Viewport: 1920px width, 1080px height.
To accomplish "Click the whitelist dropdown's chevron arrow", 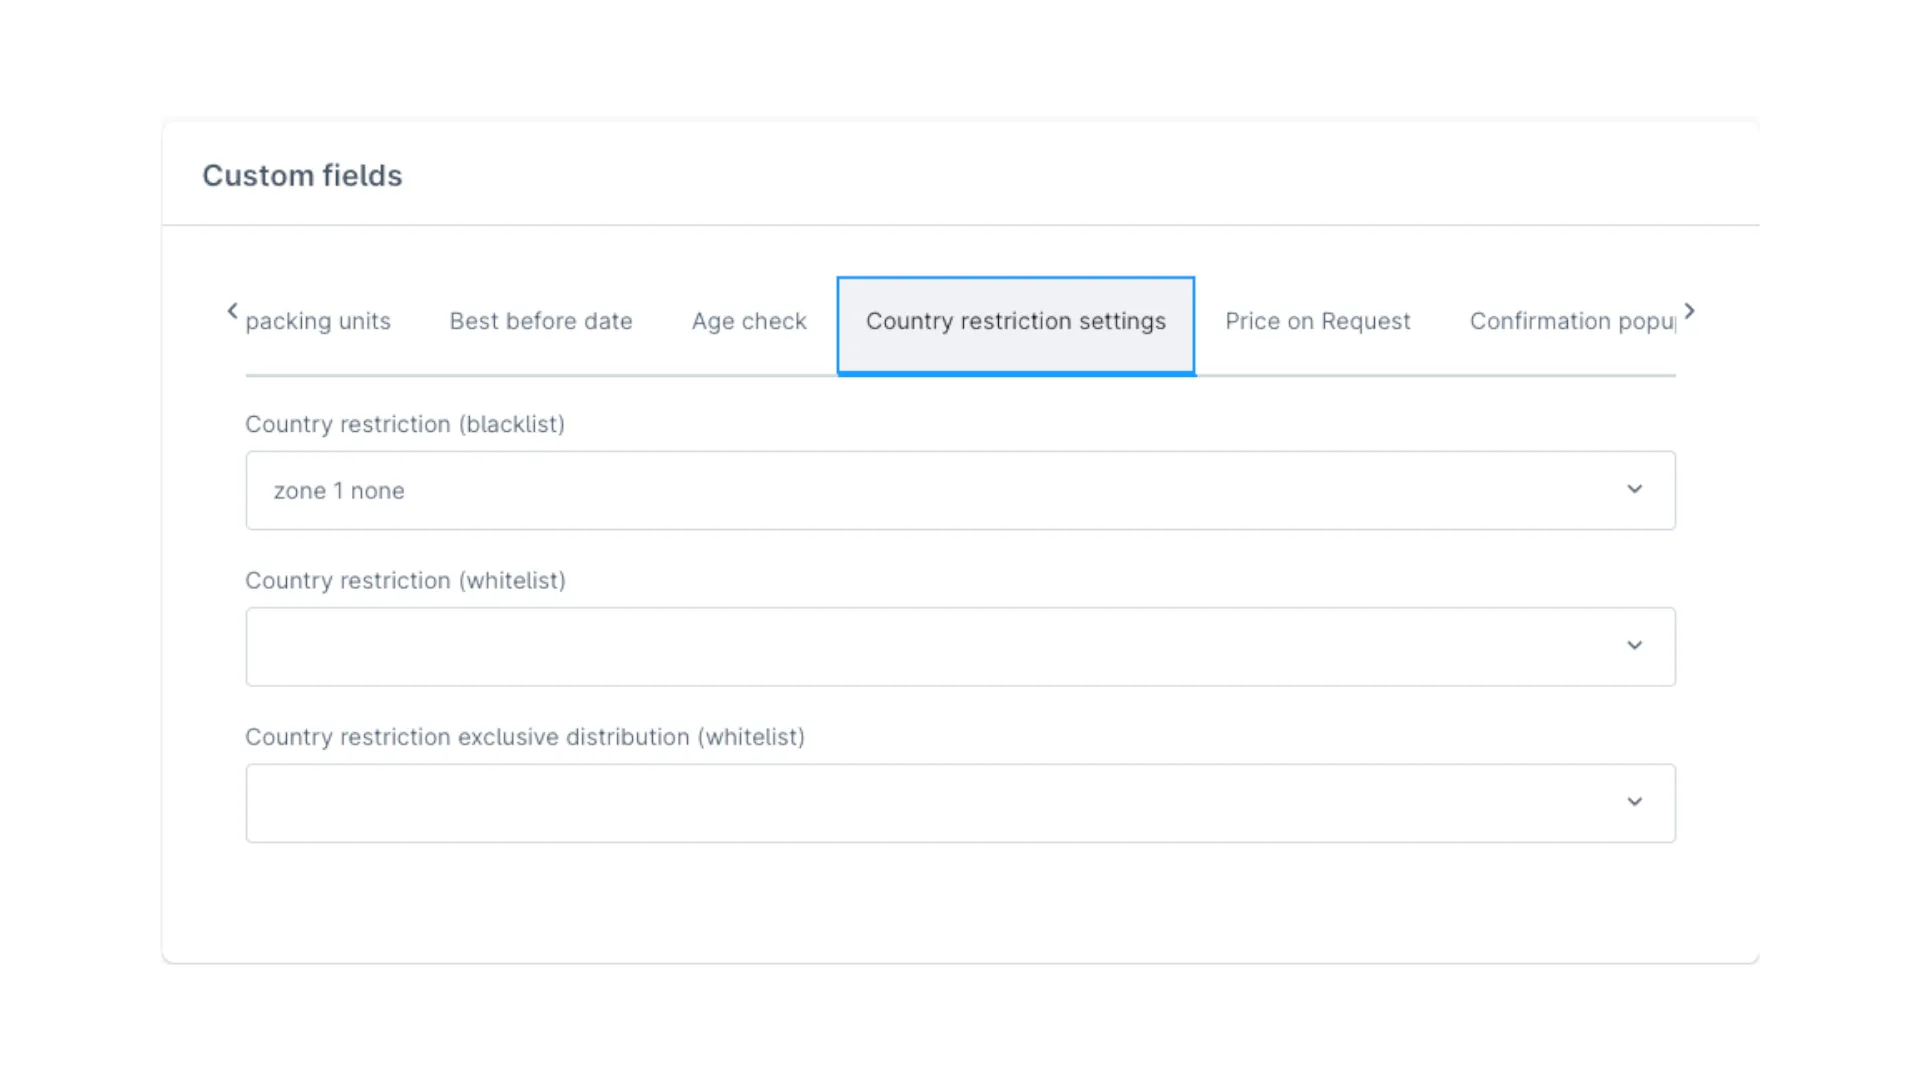I will [x=1635, y=646].
